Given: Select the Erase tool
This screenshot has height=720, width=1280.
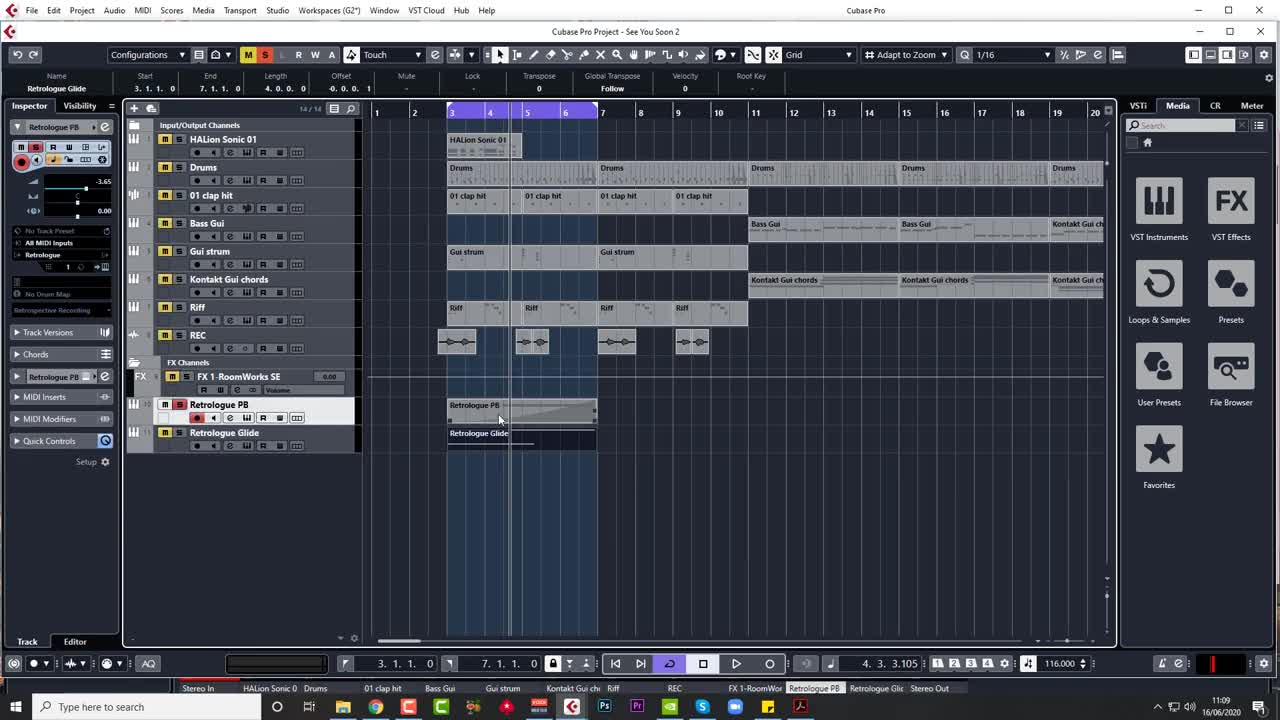Looking at the screenshot, I should [x=550, y=55].
